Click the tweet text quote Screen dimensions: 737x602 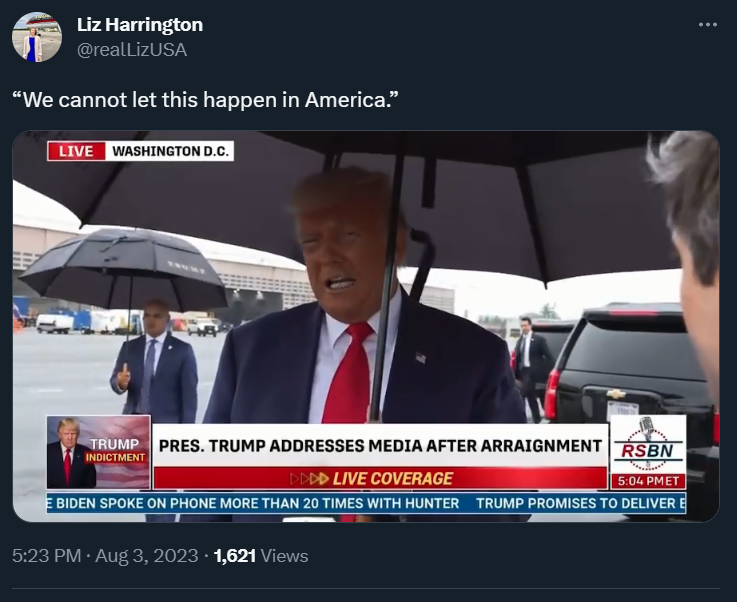coord(205,100)
